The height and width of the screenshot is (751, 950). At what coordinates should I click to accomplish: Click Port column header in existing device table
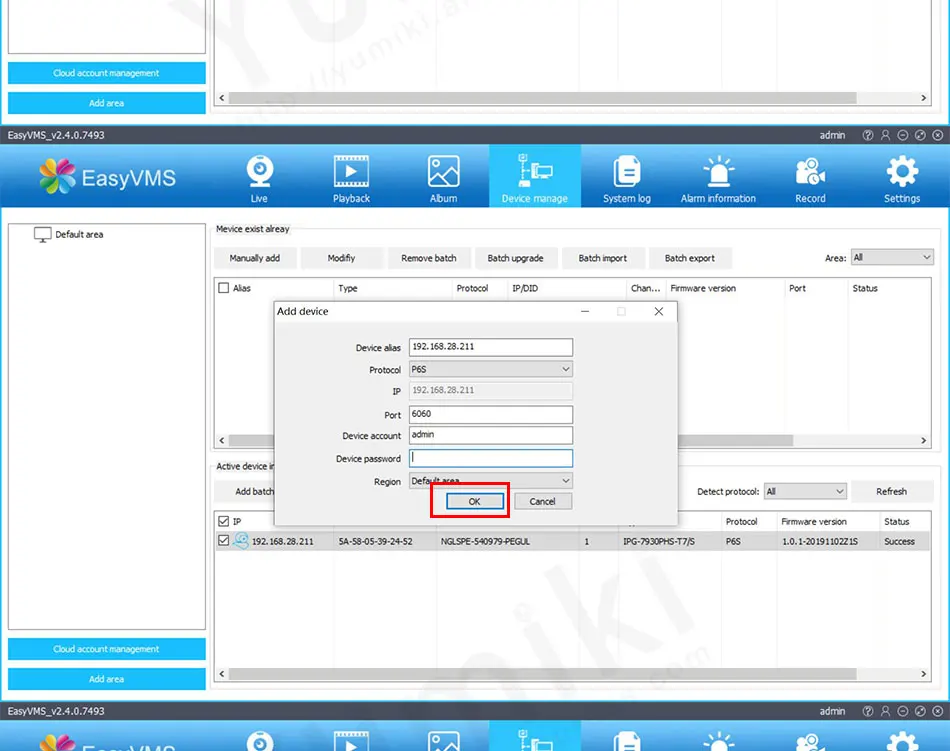pos(797,288)
